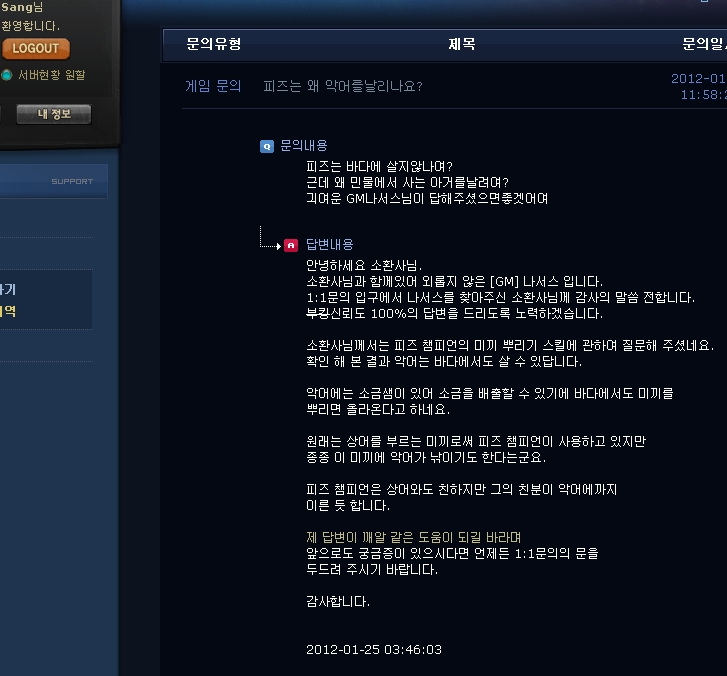Screen dimensions: 727x676
Task: Click the 문의내용 section label
Action: (x=304, y=146)
